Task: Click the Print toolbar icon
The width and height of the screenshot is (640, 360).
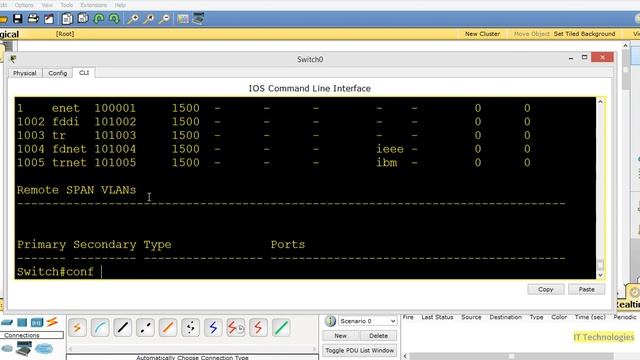Action: [33, 19]
